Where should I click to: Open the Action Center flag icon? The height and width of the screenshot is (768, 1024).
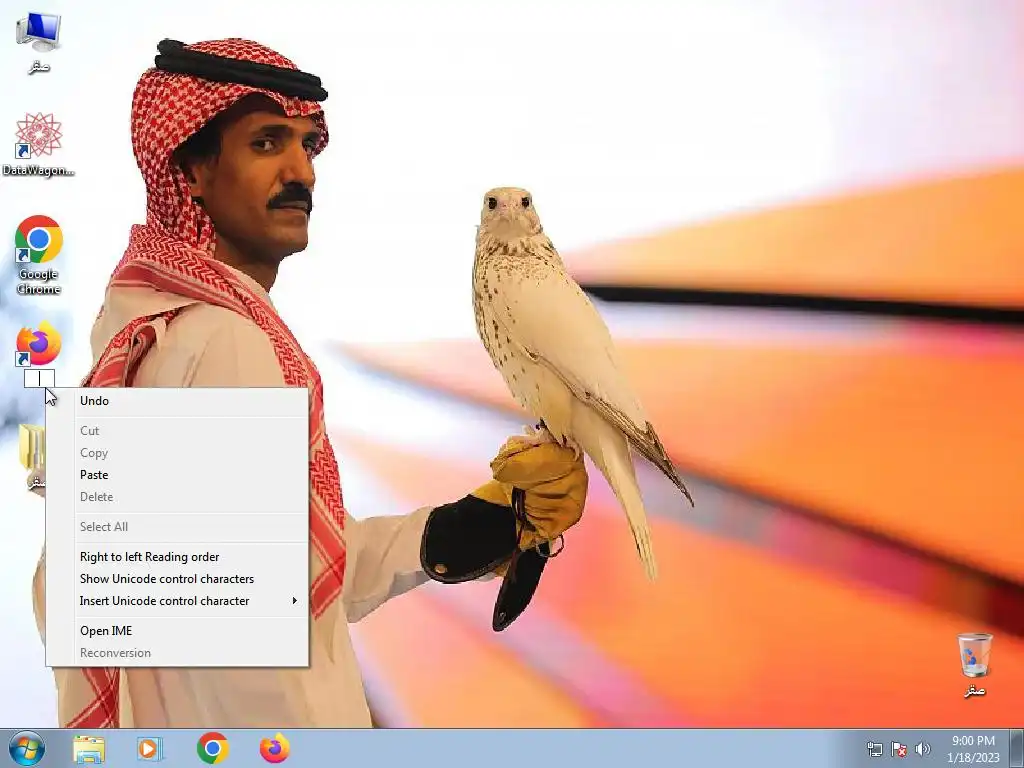click(x=899, y=749)
